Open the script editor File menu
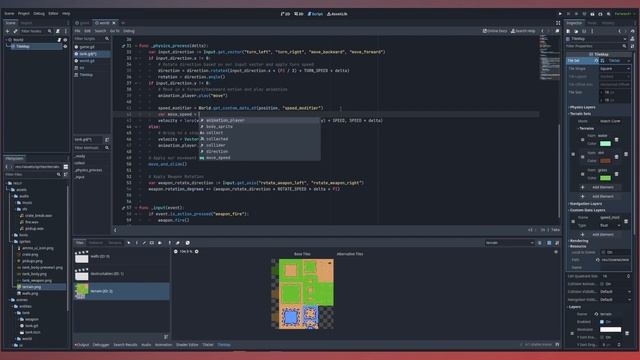This screenshot has width=640, height=360. [77, 31]
